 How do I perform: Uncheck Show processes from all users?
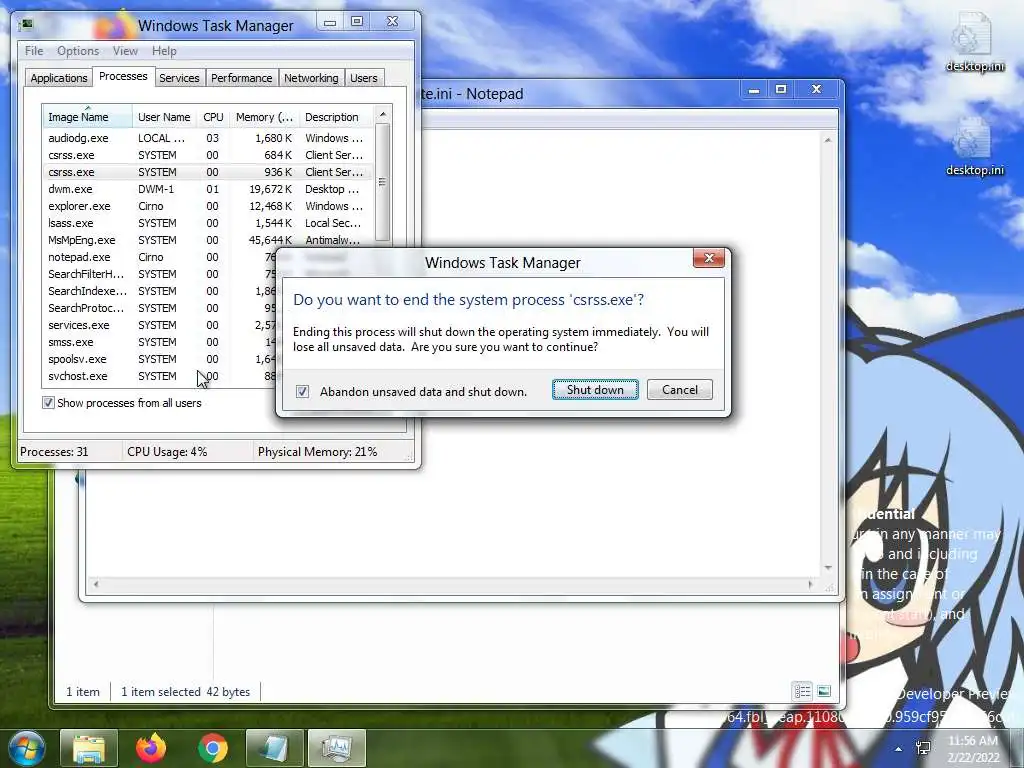coord(48,403)
